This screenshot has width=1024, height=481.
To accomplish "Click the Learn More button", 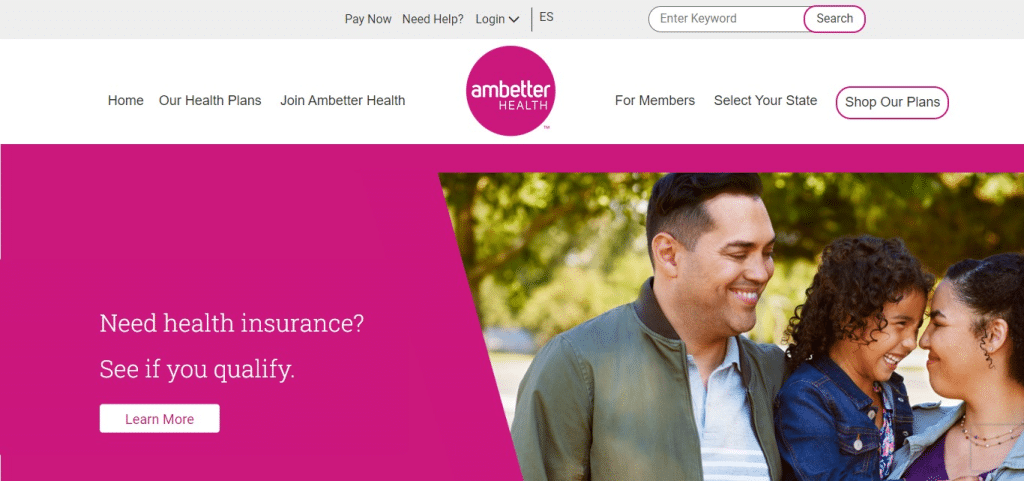I will [x=159, y=418].
